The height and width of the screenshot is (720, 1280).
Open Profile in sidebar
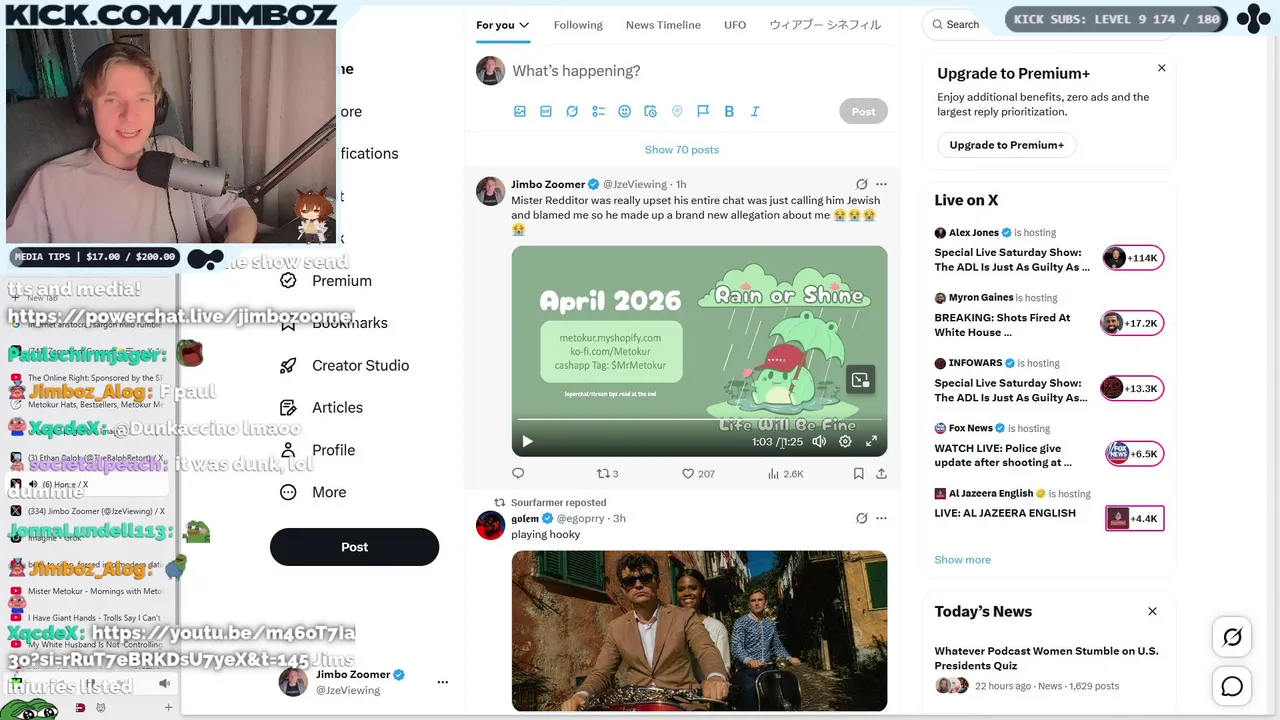(x=317, y=450)
